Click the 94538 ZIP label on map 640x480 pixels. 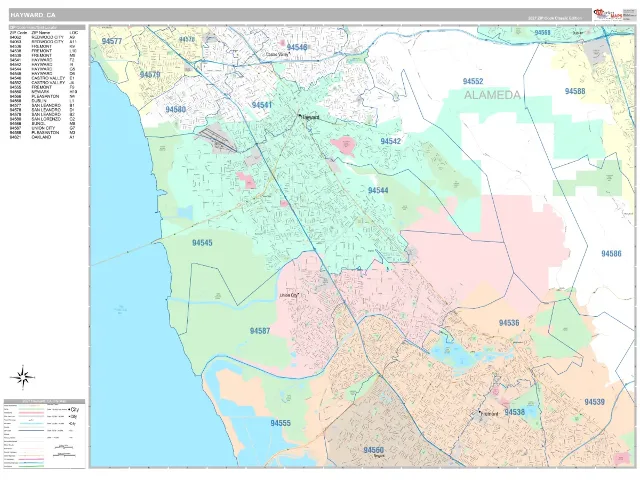click(x=514, y=412)
